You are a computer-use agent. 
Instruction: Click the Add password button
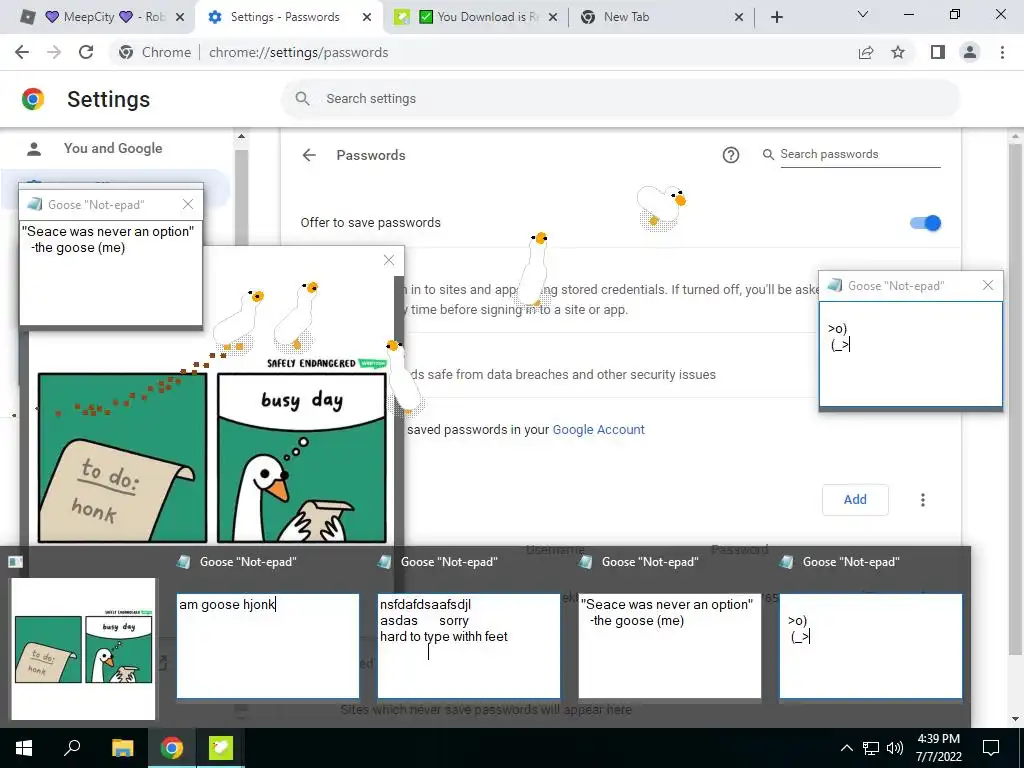tap(855, 500)
